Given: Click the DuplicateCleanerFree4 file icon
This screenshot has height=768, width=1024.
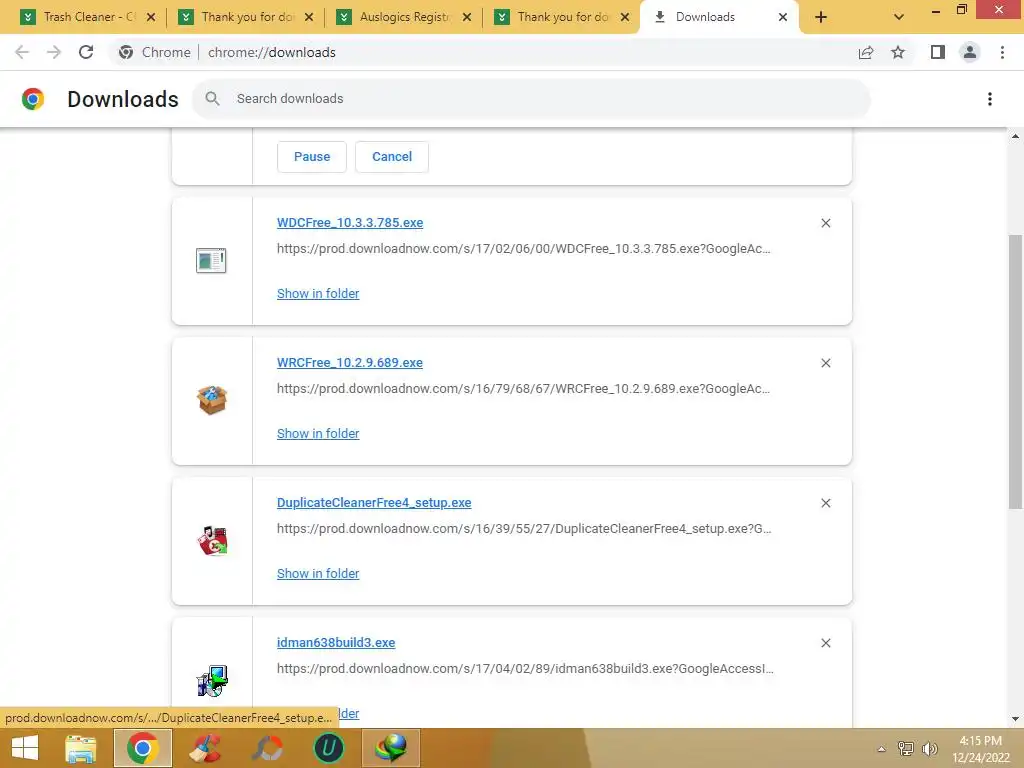Looking at the screenshot, I should [212, 541].
